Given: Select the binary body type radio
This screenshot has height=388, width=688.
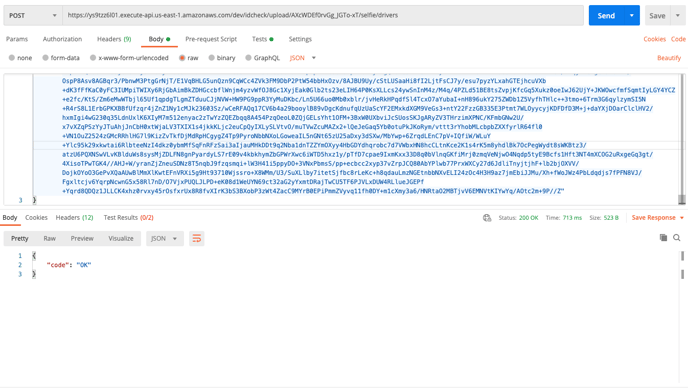Looking at the screenshot, I should [211, 57].
